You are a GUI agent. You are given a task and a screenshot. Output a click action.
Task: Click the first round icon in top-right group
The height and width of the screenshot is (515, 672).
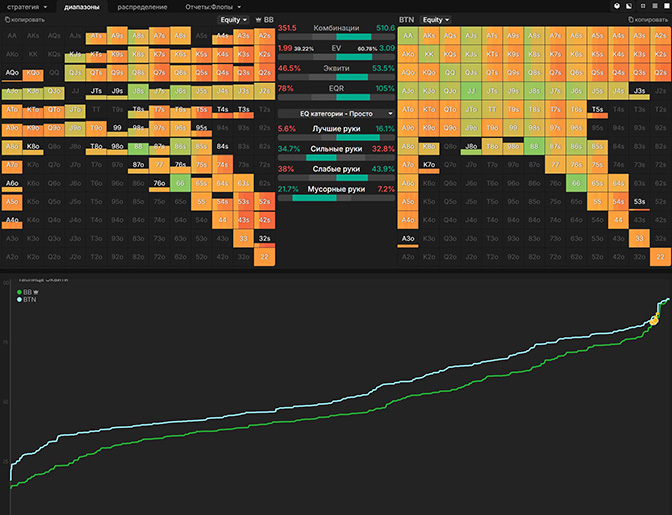point(616,6)
